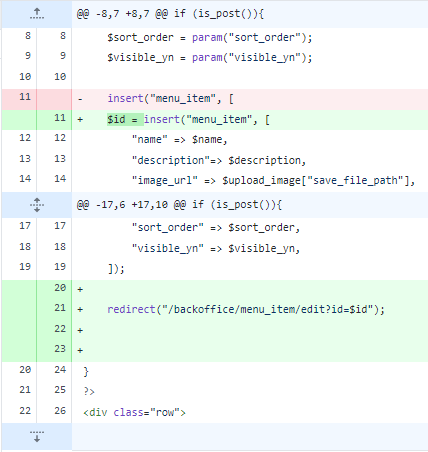Expand hidden lines above the first hunk
The width and height of the screenshot is (428, 452).
click(x=37, y=14)
